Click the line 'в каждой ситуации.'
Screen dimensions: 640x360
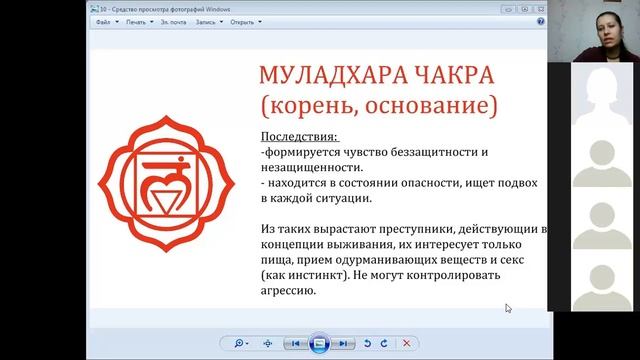tap(316, 198)
